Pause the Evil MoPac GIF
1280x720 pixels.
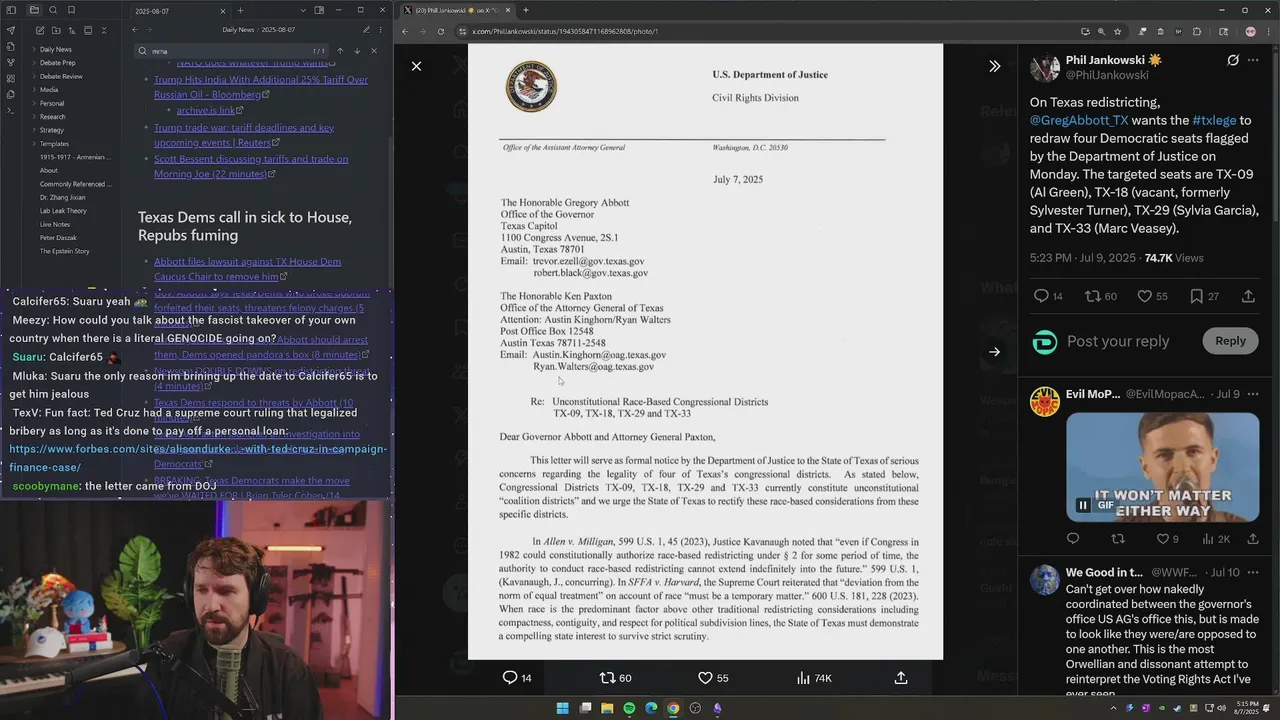pos(1082,505)
